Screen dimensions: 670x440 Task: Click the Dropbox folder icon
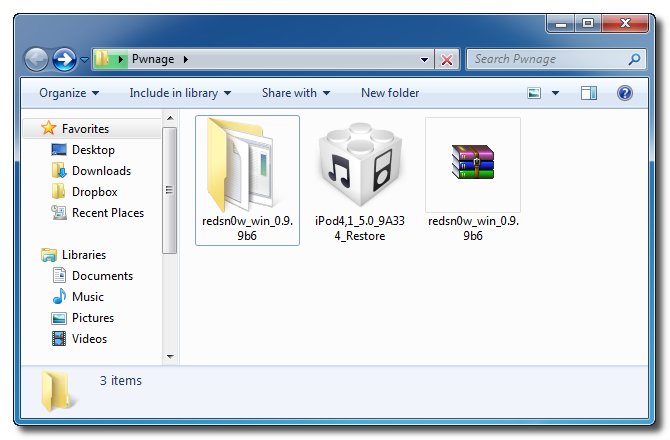point(59,191)
